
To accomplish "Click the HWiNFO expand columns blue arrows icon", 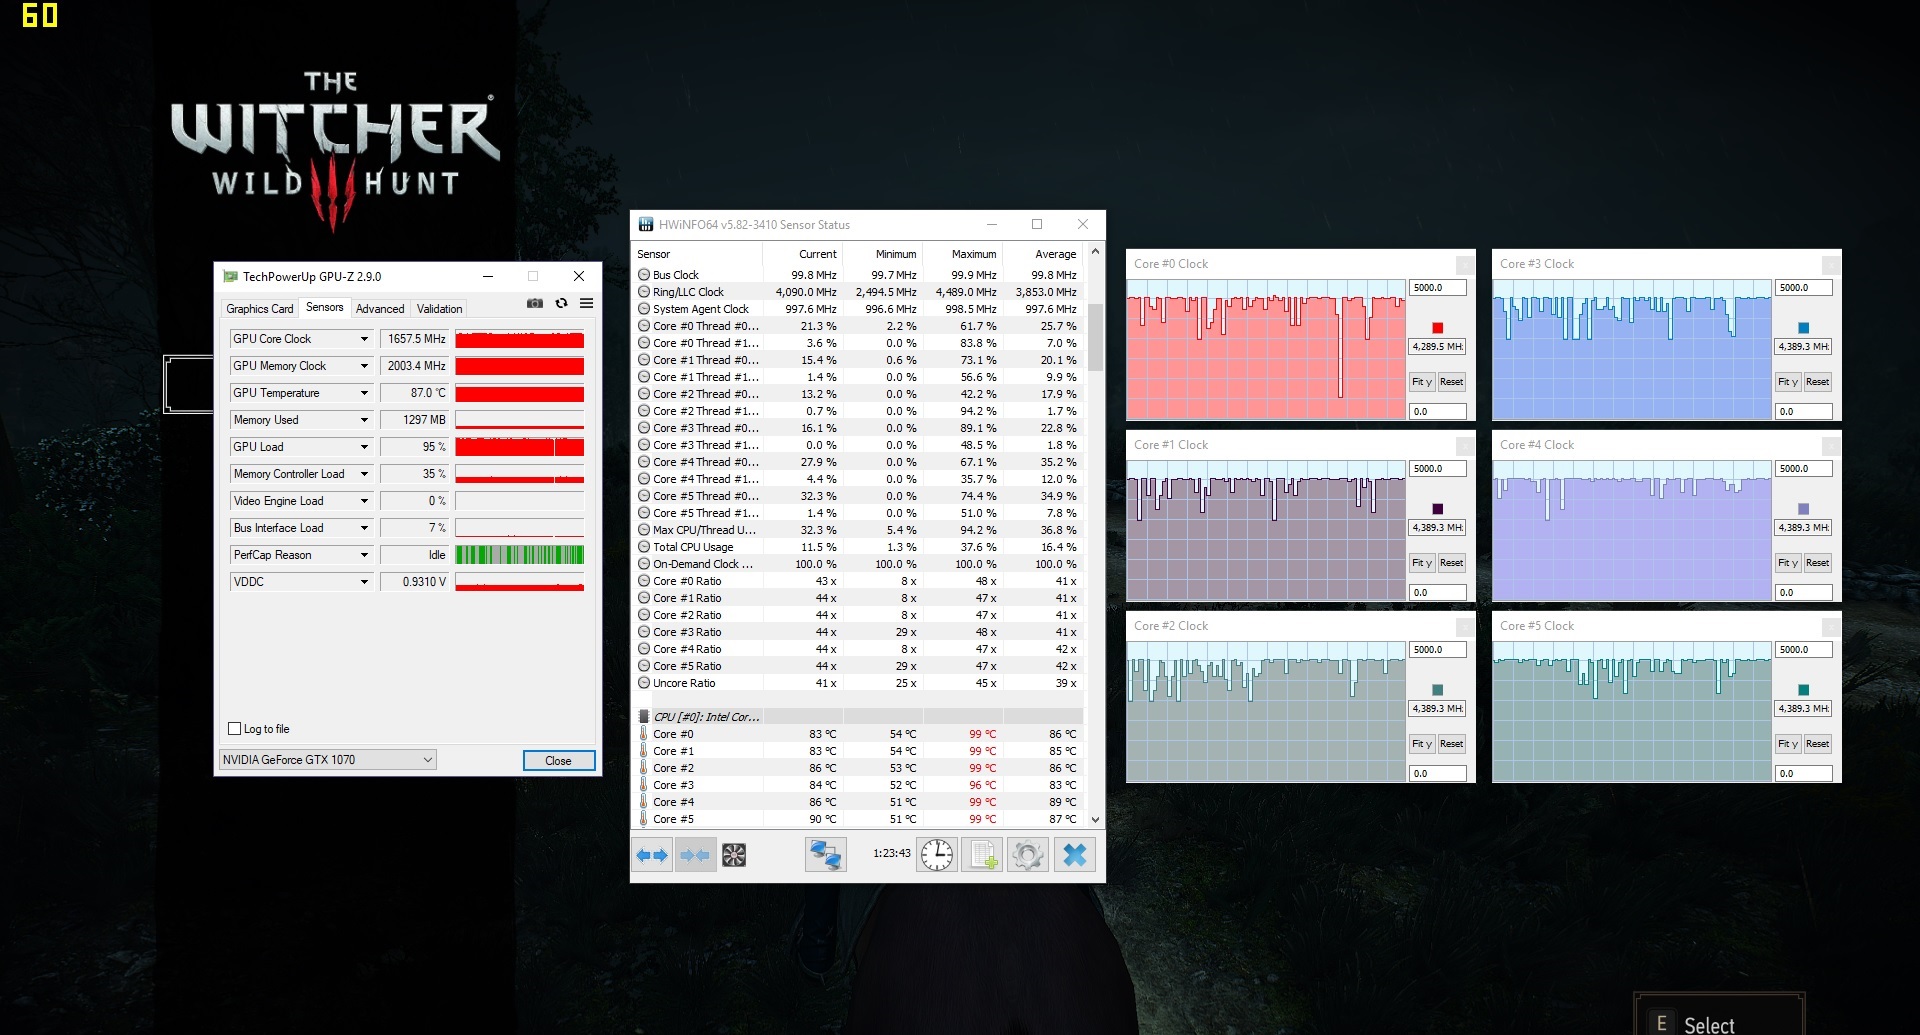I will tap(652, 855).
